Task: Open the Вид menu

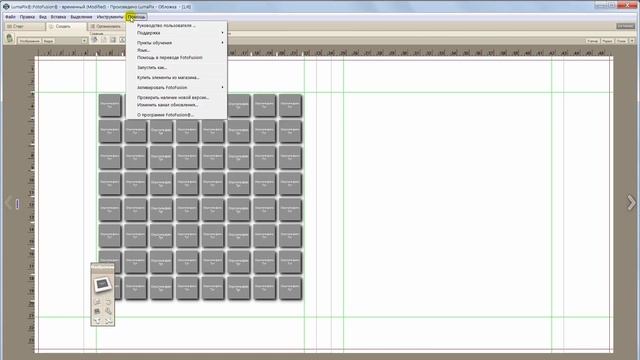Action: pyautogui.click(x=42, y=17)
